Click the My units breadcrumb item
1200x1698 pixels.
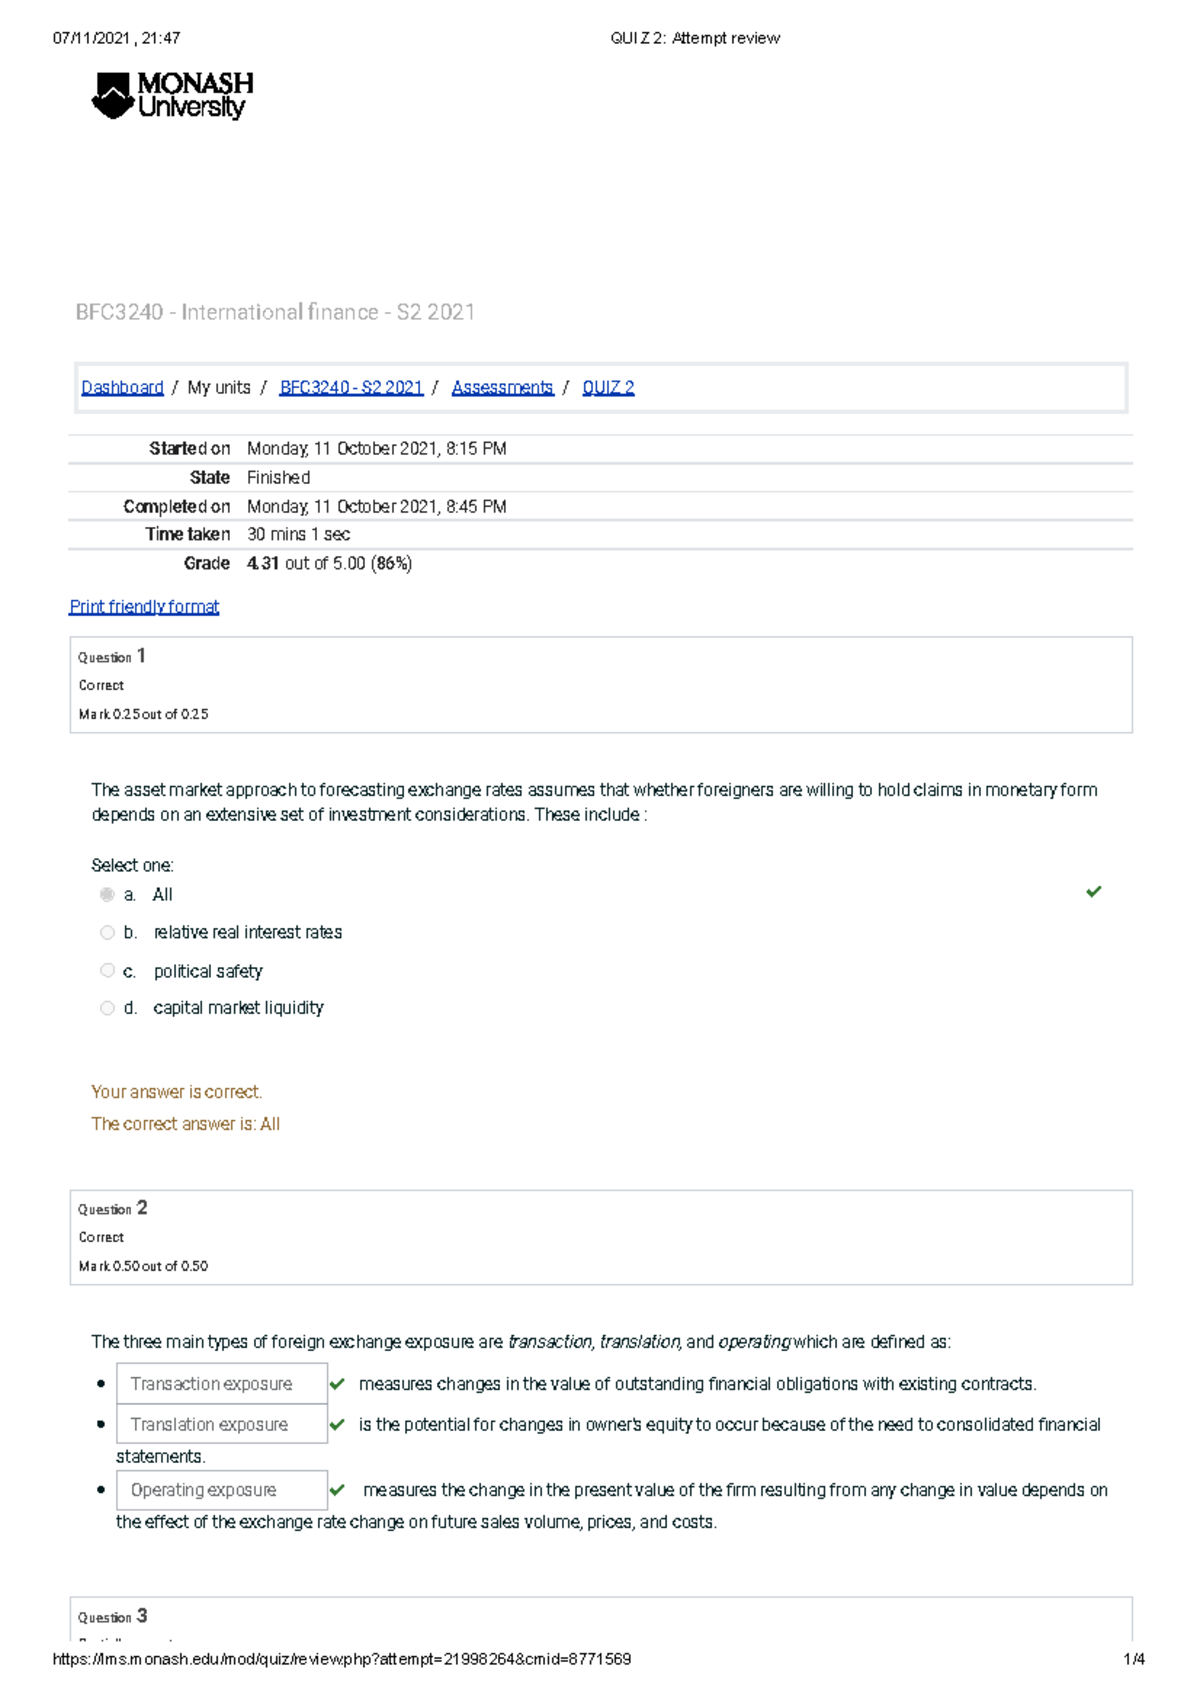pyautogui.click(x=219, y=388)
